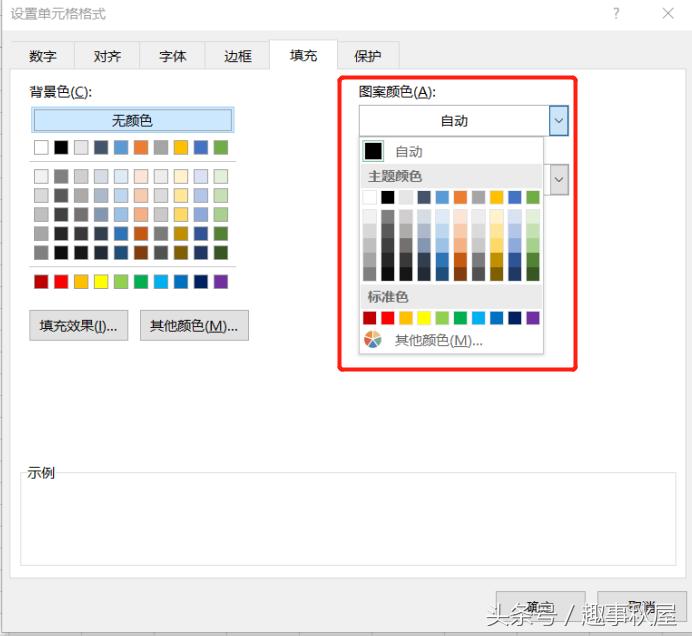Image resolution: width=692 pixels, height=636 pixels.
Task: Collapse the 图案颜色 dropdown arrow
Action: [x=559, y=120]
